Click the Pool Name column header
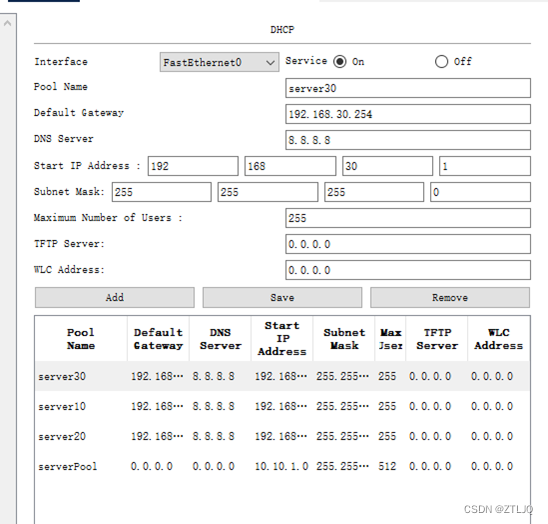This screenshot has height=524, width=548. [81, 339]
